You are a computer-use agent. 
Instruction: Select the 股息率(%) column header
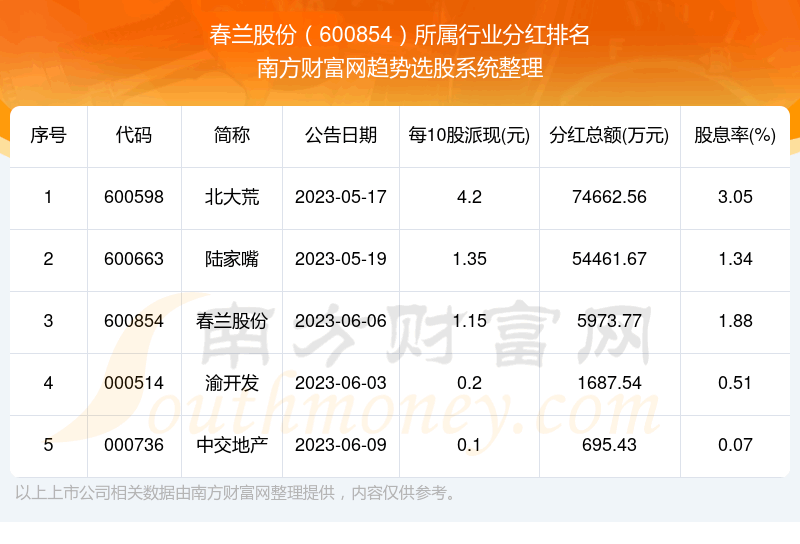click(735, 135)
